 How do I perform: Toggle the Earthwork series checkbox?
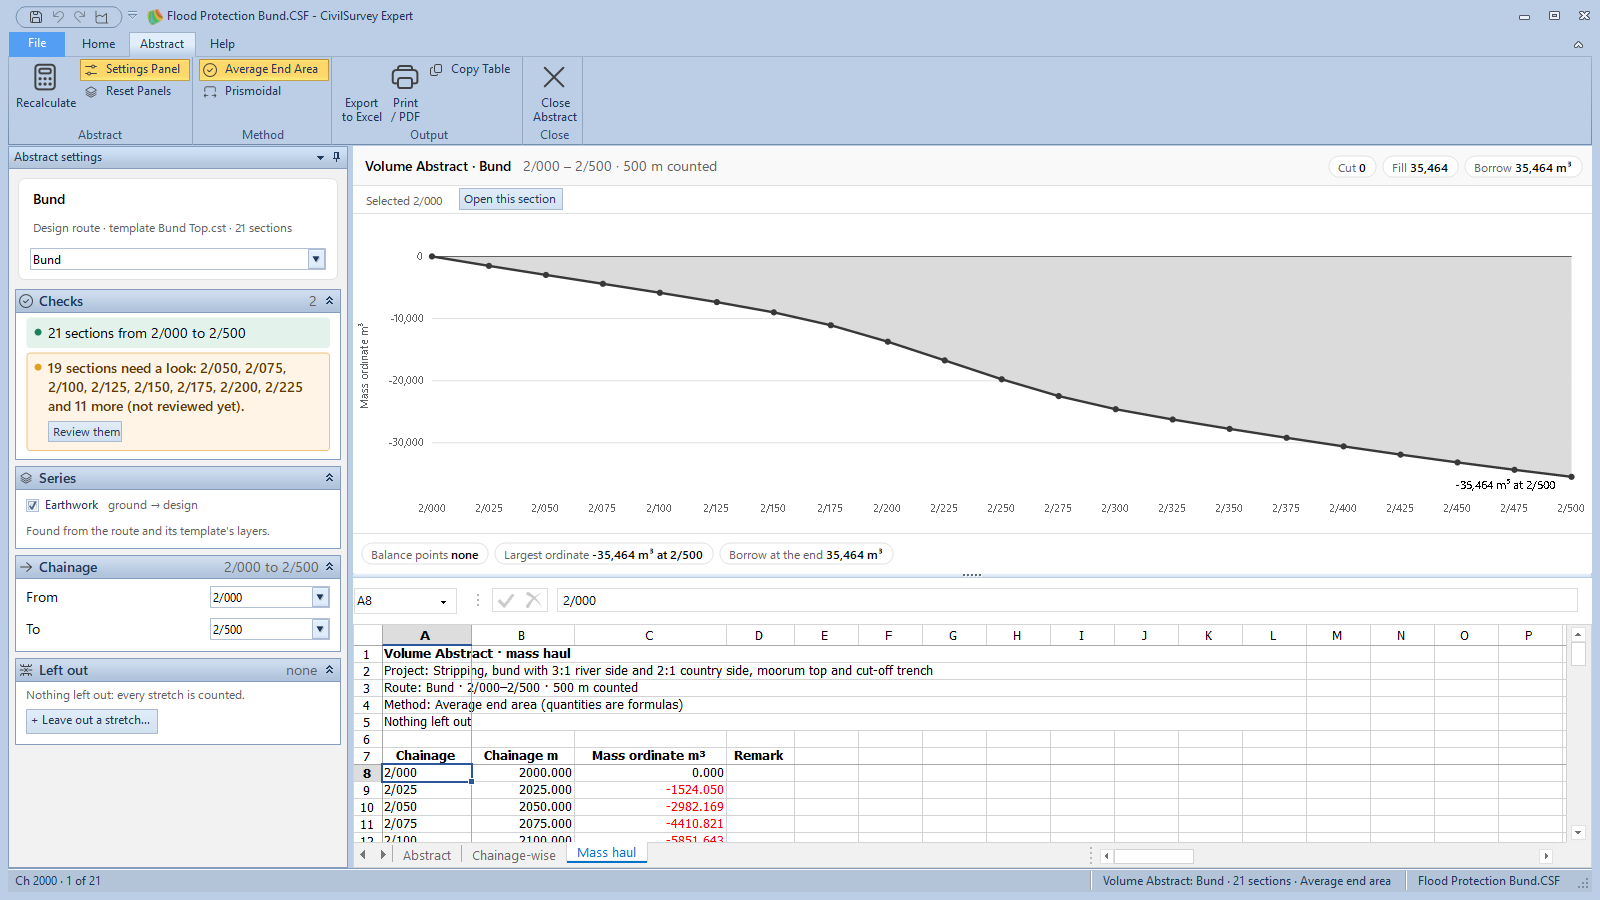[33, 505]
